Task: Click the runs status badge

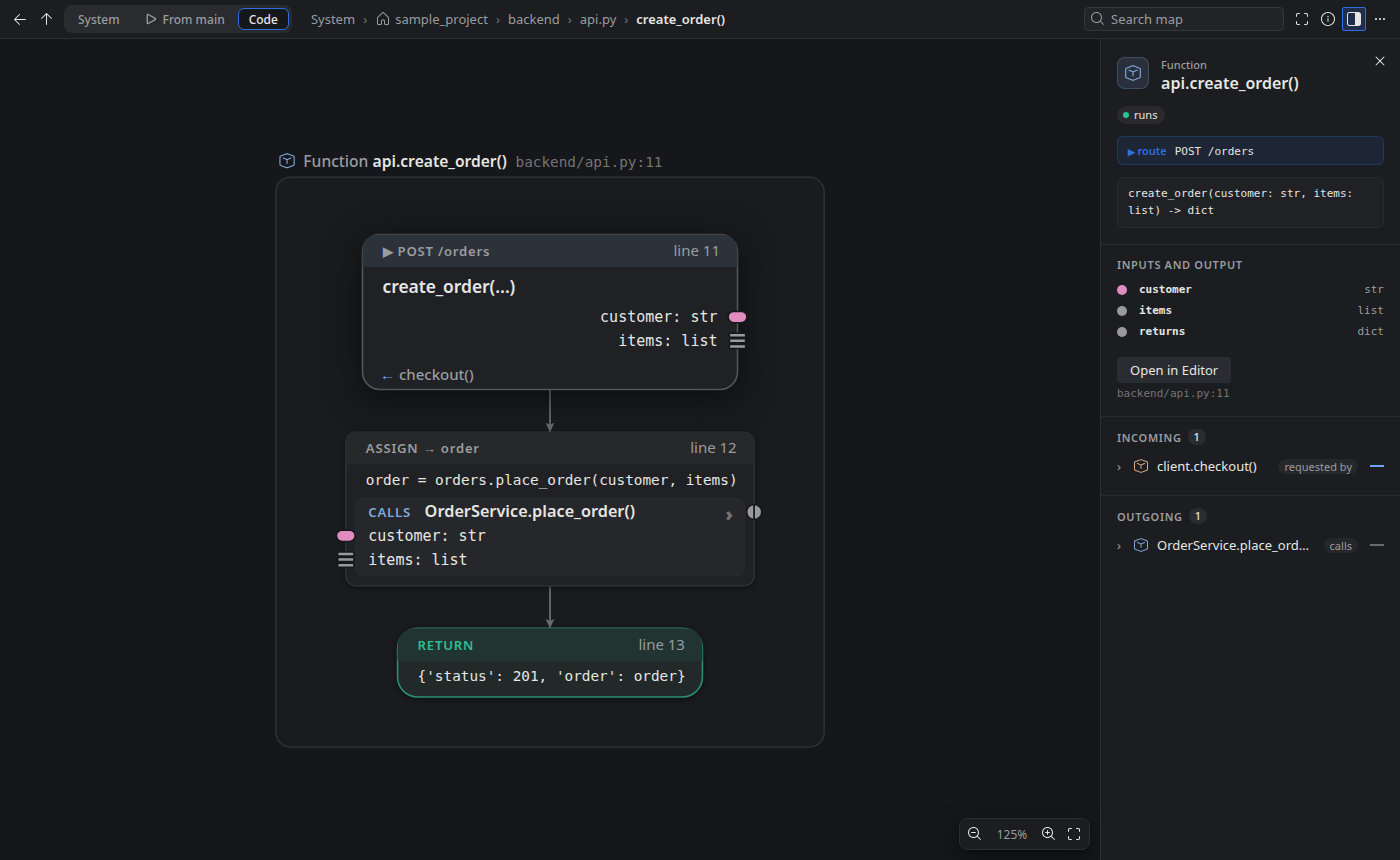Action: (x=1141, y=115)
